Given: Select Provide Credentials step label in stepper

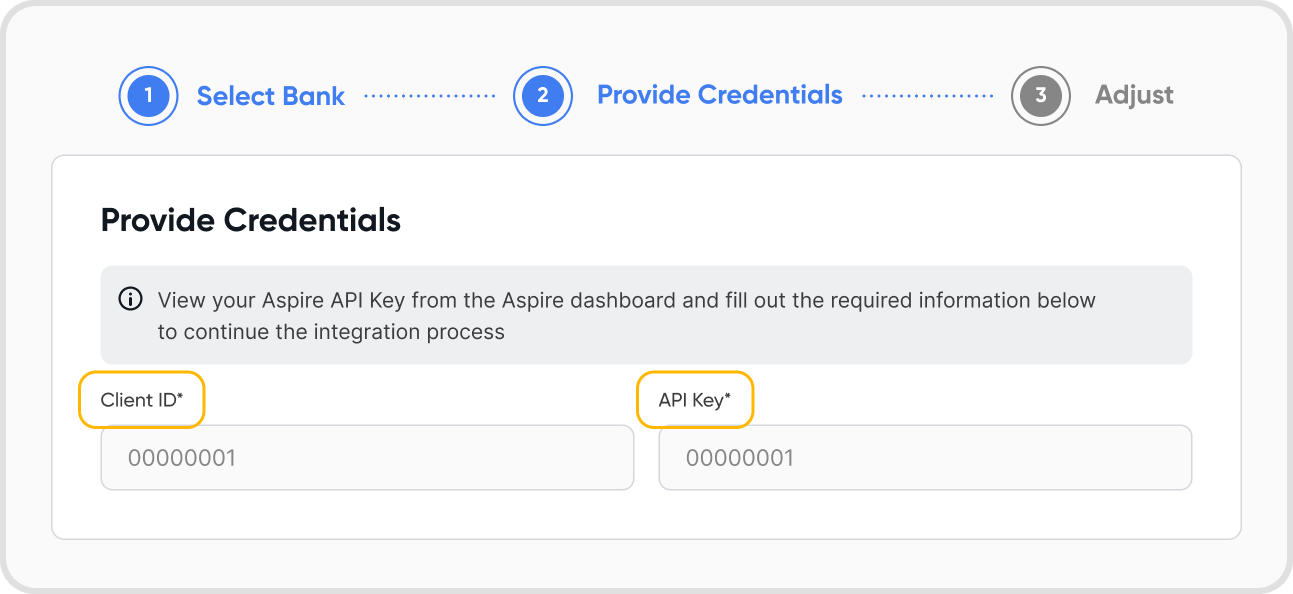Looking at the screenshot, I should [x=720, y=95].
